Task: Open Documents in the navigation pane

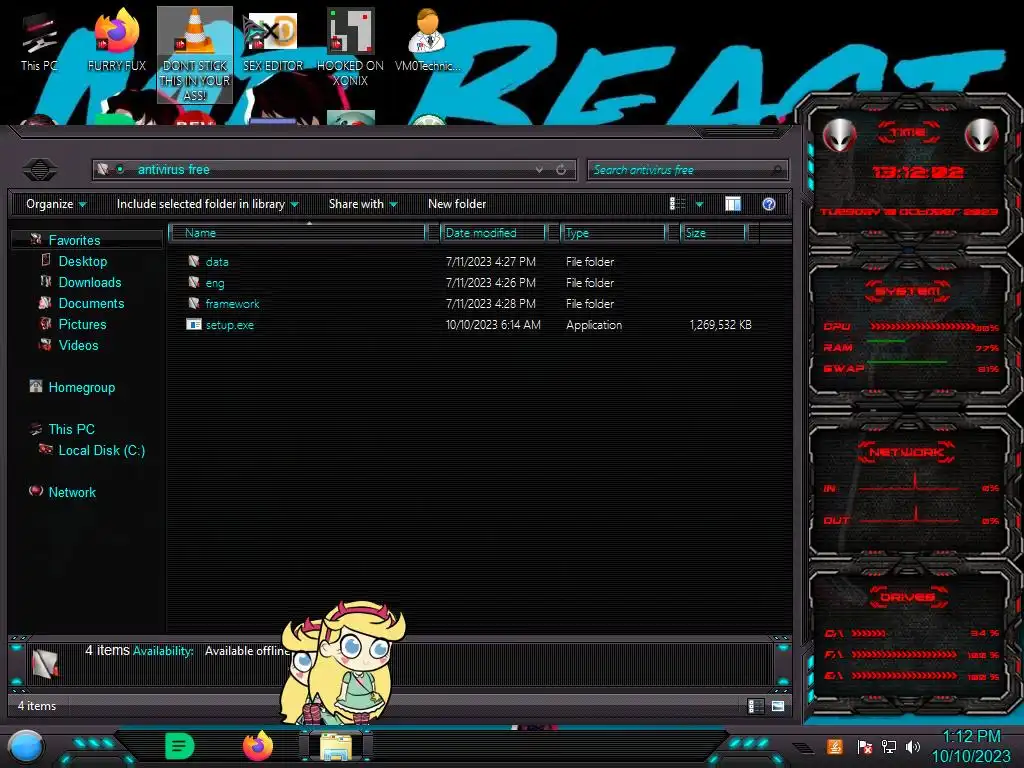Action: click(x=91, y=303)
